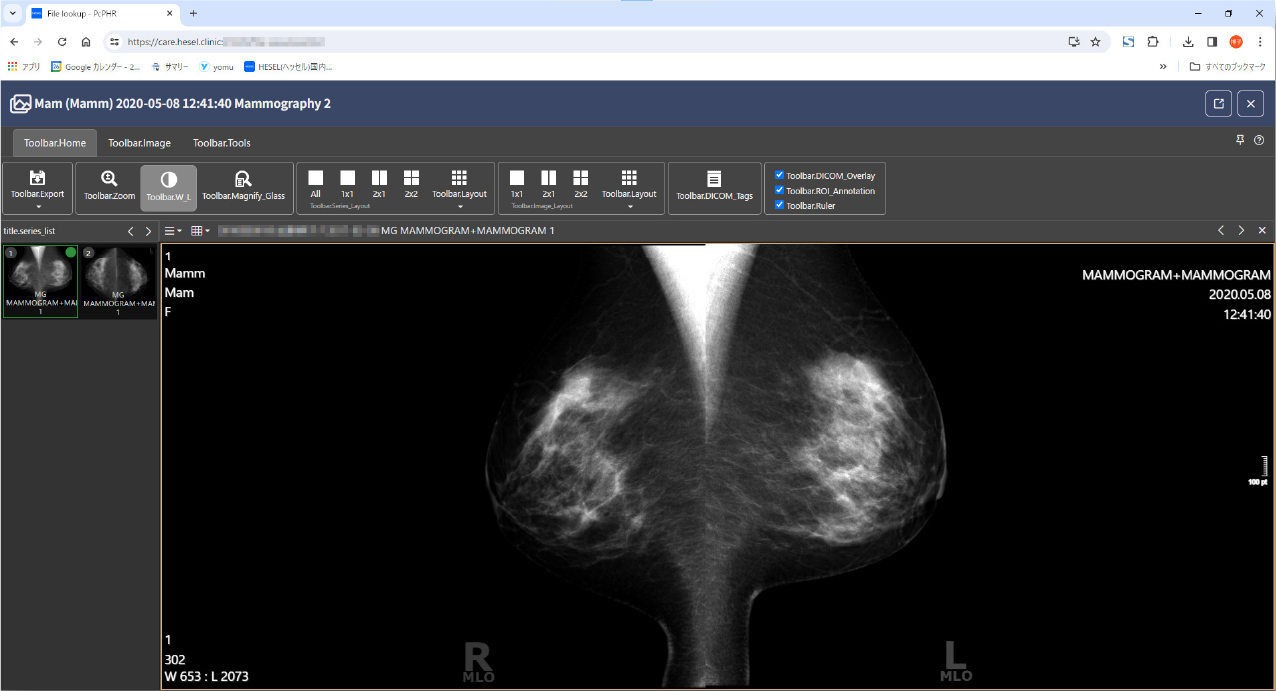The width and height of the screenshot is (1276, 691).
Task: Go to next image in viewport header
Action: 1241,231
